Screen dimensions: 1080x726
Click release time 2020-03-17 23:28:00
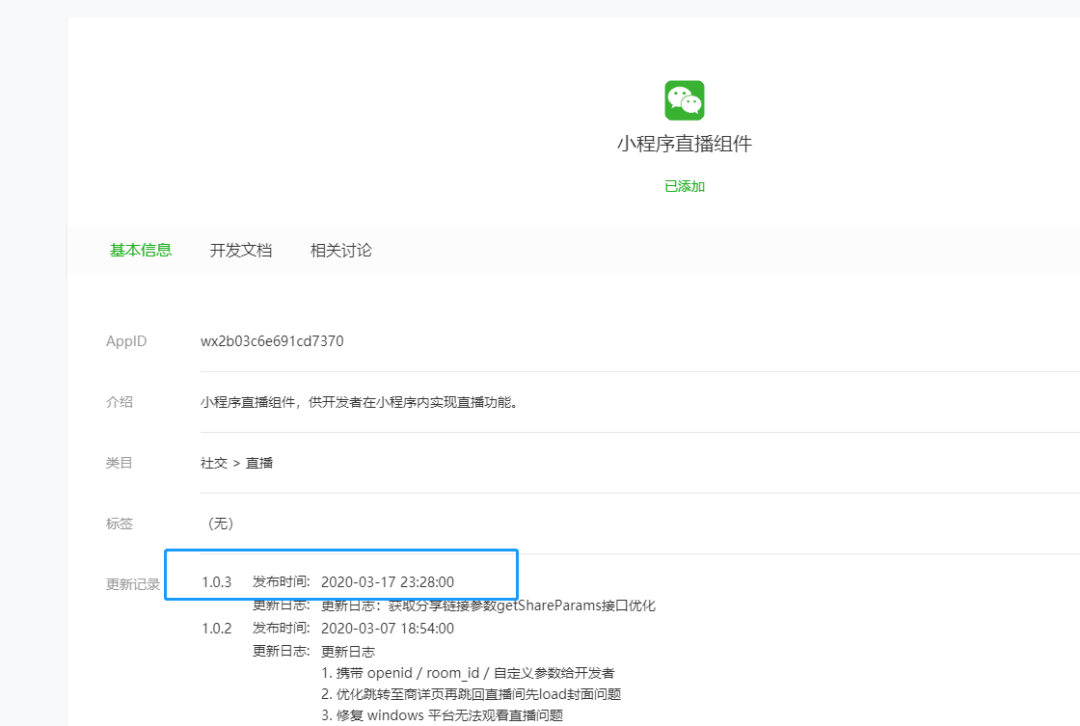click(387, 582)
